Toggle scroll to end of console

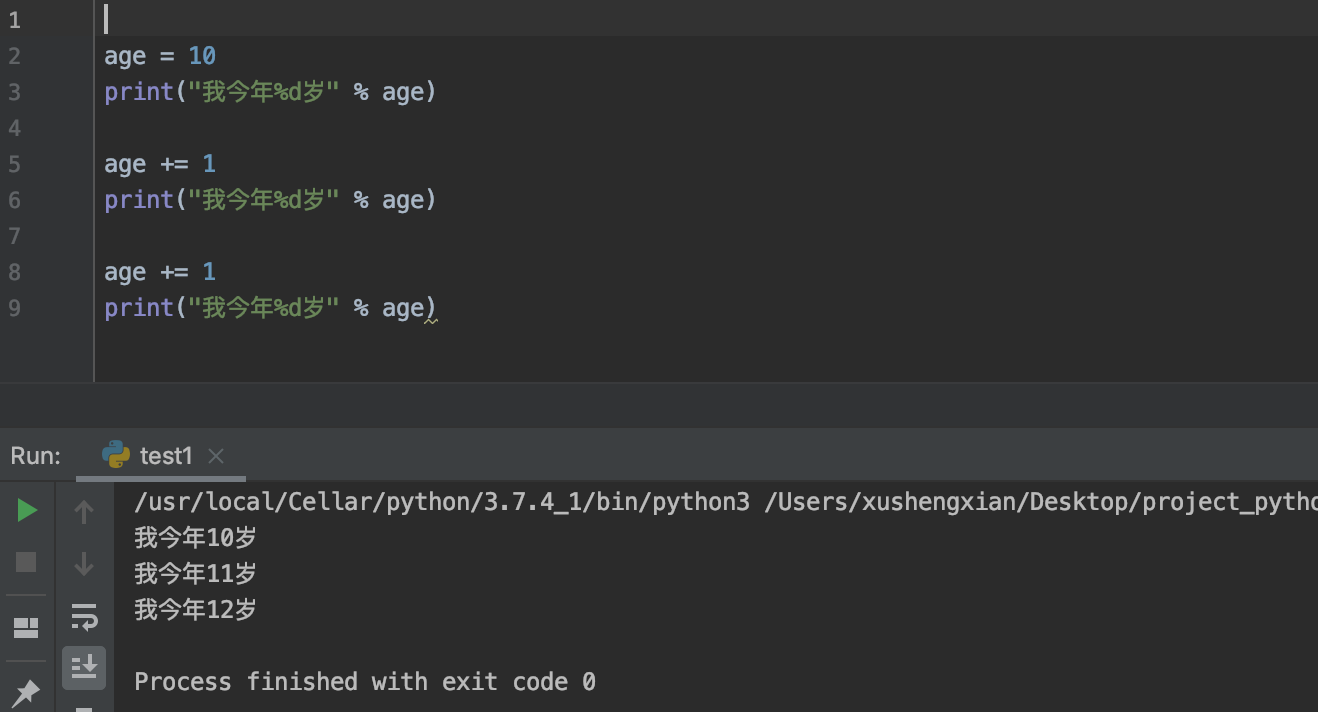pyautogui.click(x=84, y=666)
